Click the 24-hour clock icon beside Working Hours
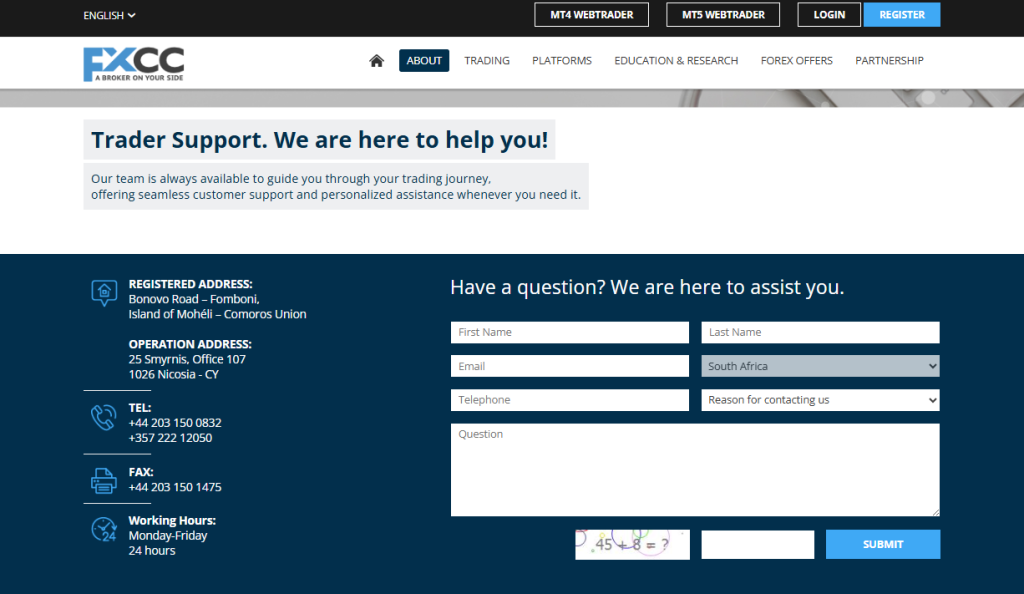Viewport: 1024px width, 594px height. [104, 527]
